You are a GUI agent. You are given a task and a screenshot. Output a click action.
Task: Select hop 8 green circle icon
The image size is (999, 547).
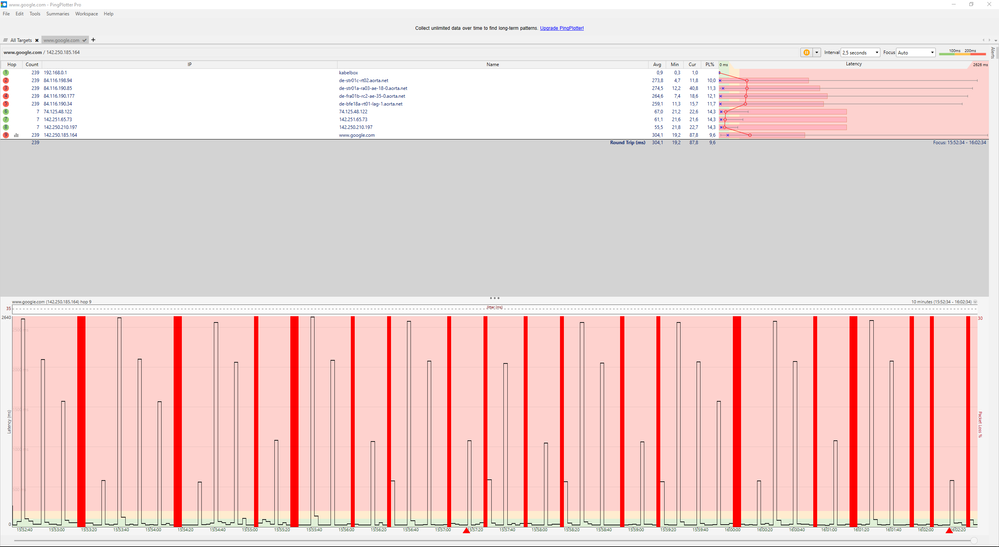pos(6,127)
